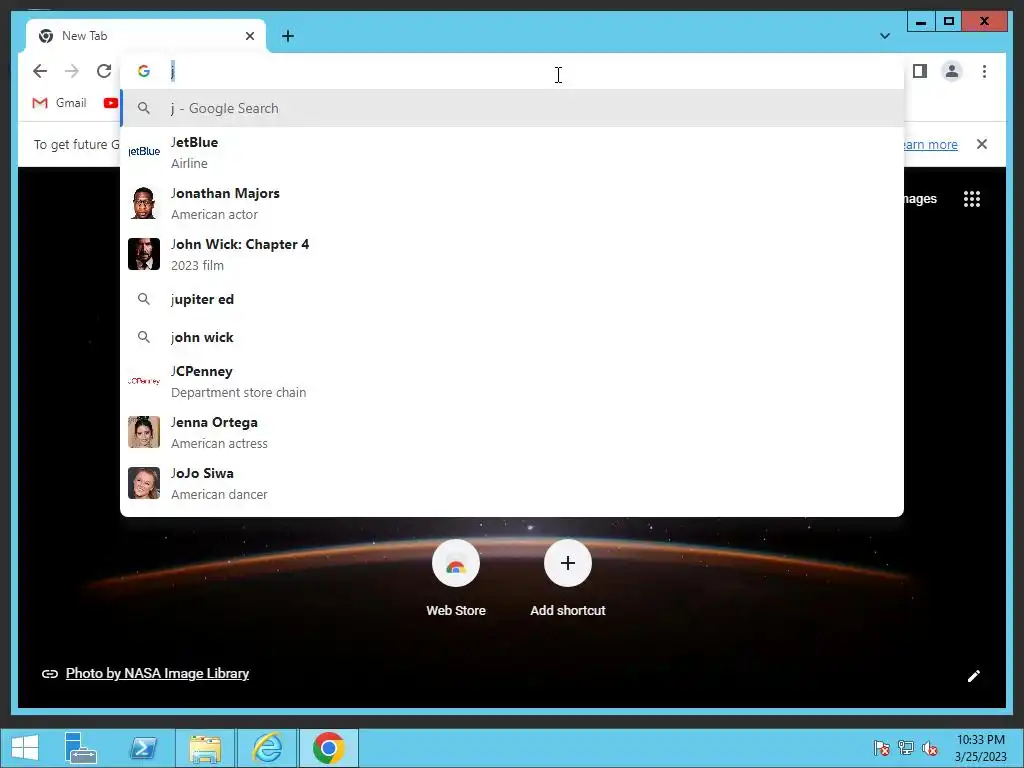Viewport: 1024px width, 768px height.
Task: Choose the JCPenney suggestion
Action: click(x=512, y=381)
